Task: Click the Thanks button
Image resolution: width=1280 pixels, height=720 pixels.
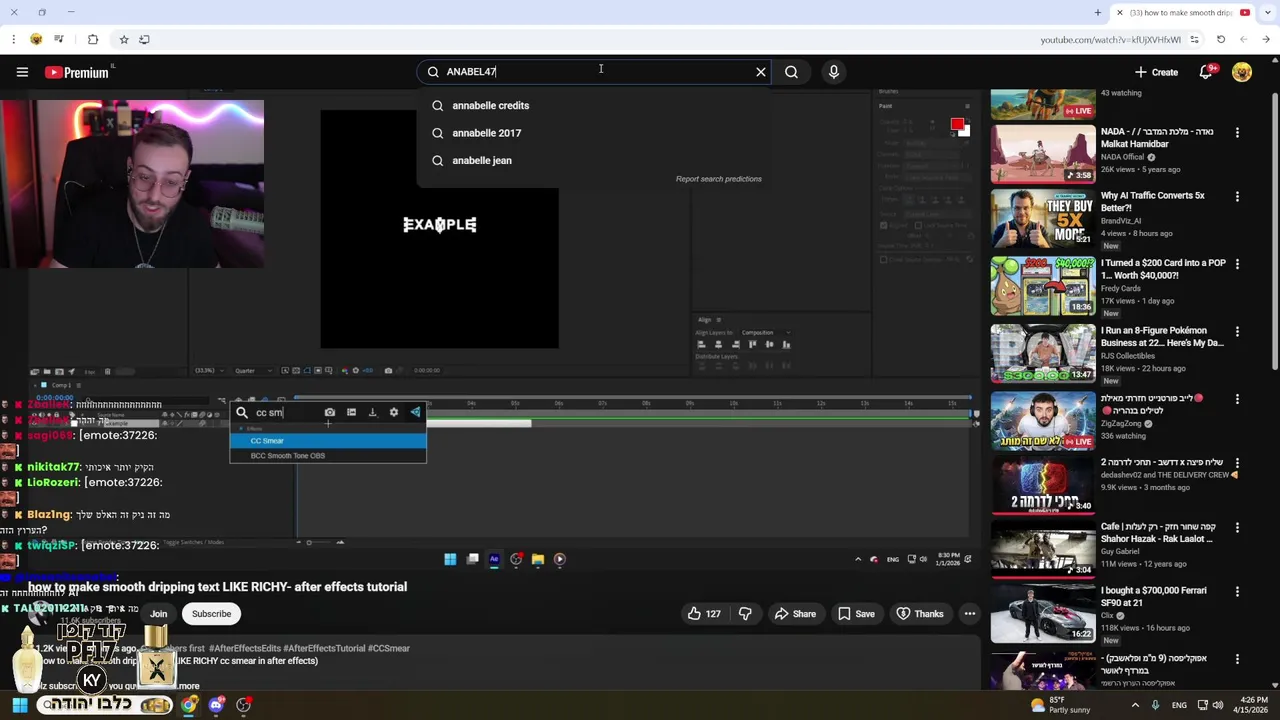Action: point(920,614)
